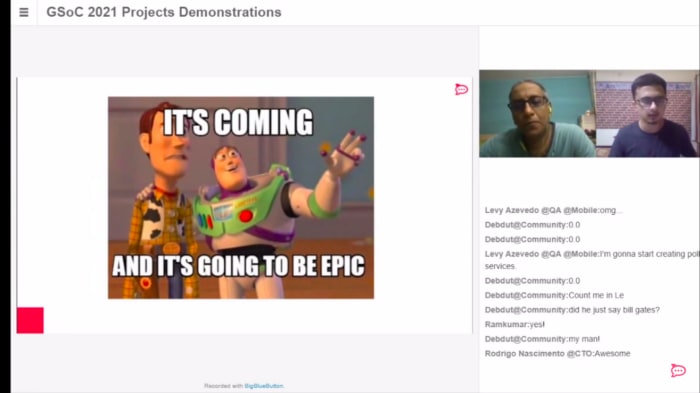The height and width of the screenshot is (393, 700).
Task: Click the red square on the slide
Action: pyautogui.click(x=30, y=320)
